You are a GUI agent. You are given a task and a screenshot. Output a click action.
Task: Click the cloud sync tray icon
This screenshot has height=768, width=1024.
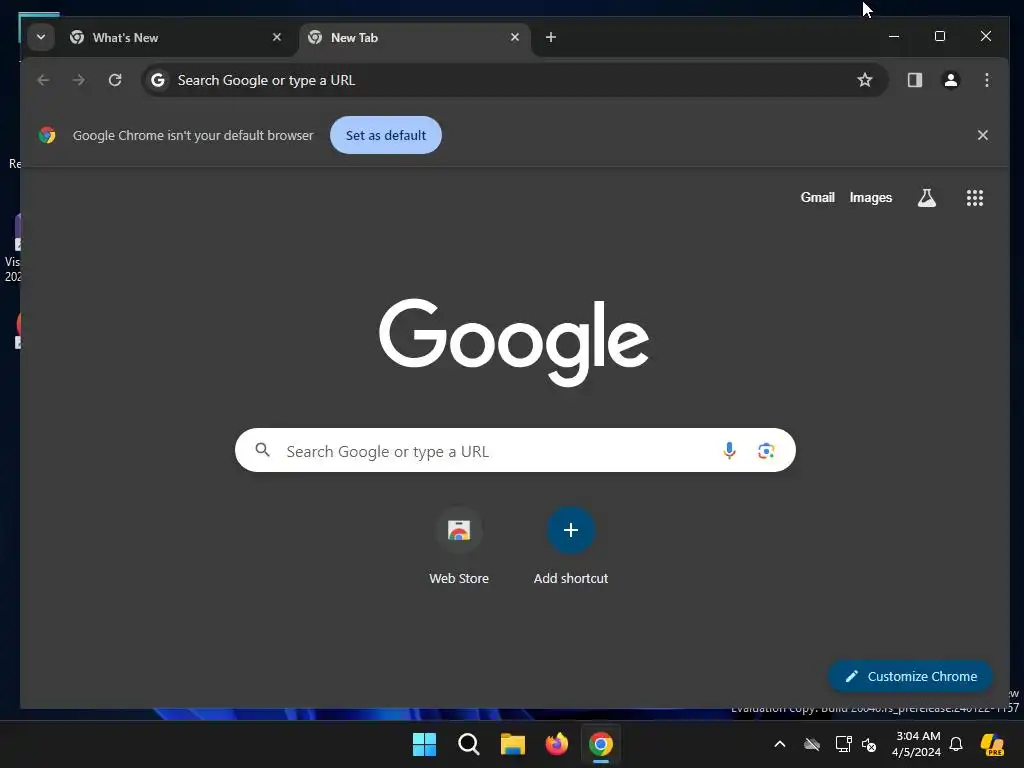pyautogui.click(x=812, y=744)
